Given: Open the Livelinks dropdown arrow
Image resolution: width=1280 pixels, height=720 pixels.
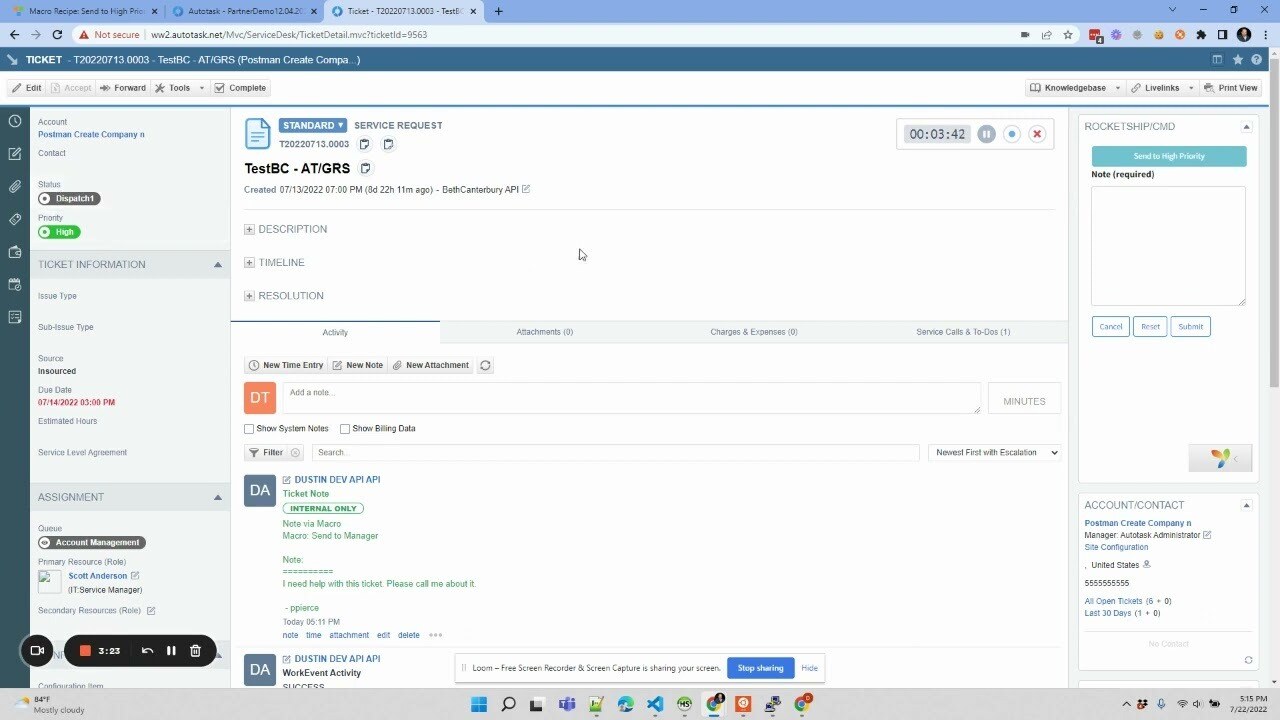Looking at the screenshot, I should click(1191, 88).
